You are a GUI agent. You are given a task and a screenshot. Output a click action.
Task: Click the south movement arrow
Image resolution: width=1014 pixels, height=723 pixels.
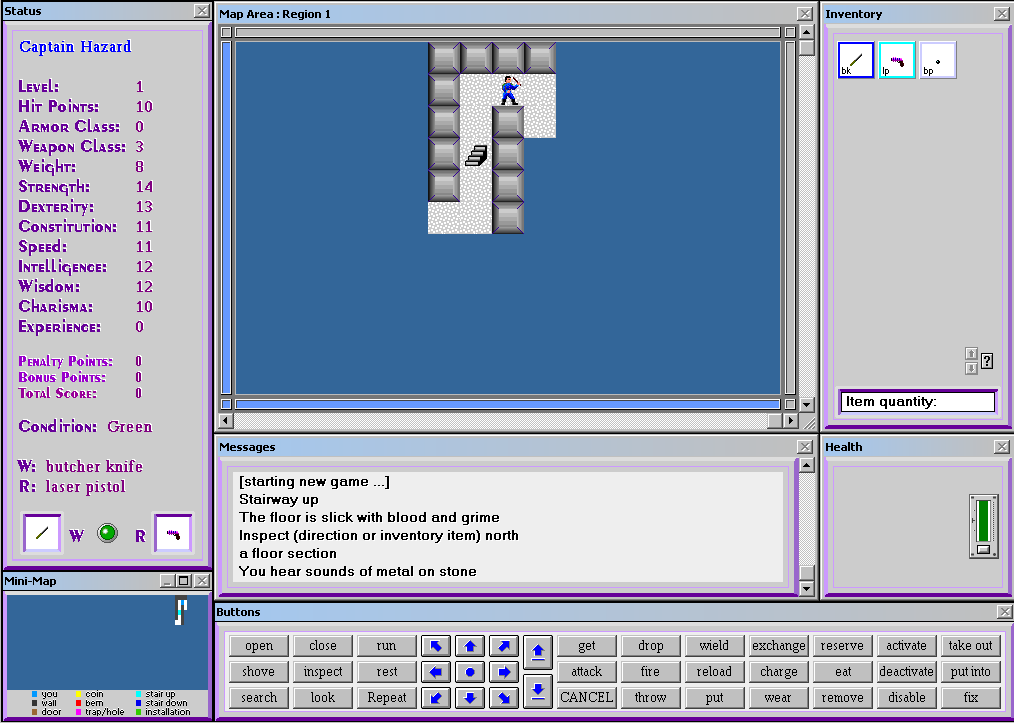pyautogui.click(x=470, y=698)
